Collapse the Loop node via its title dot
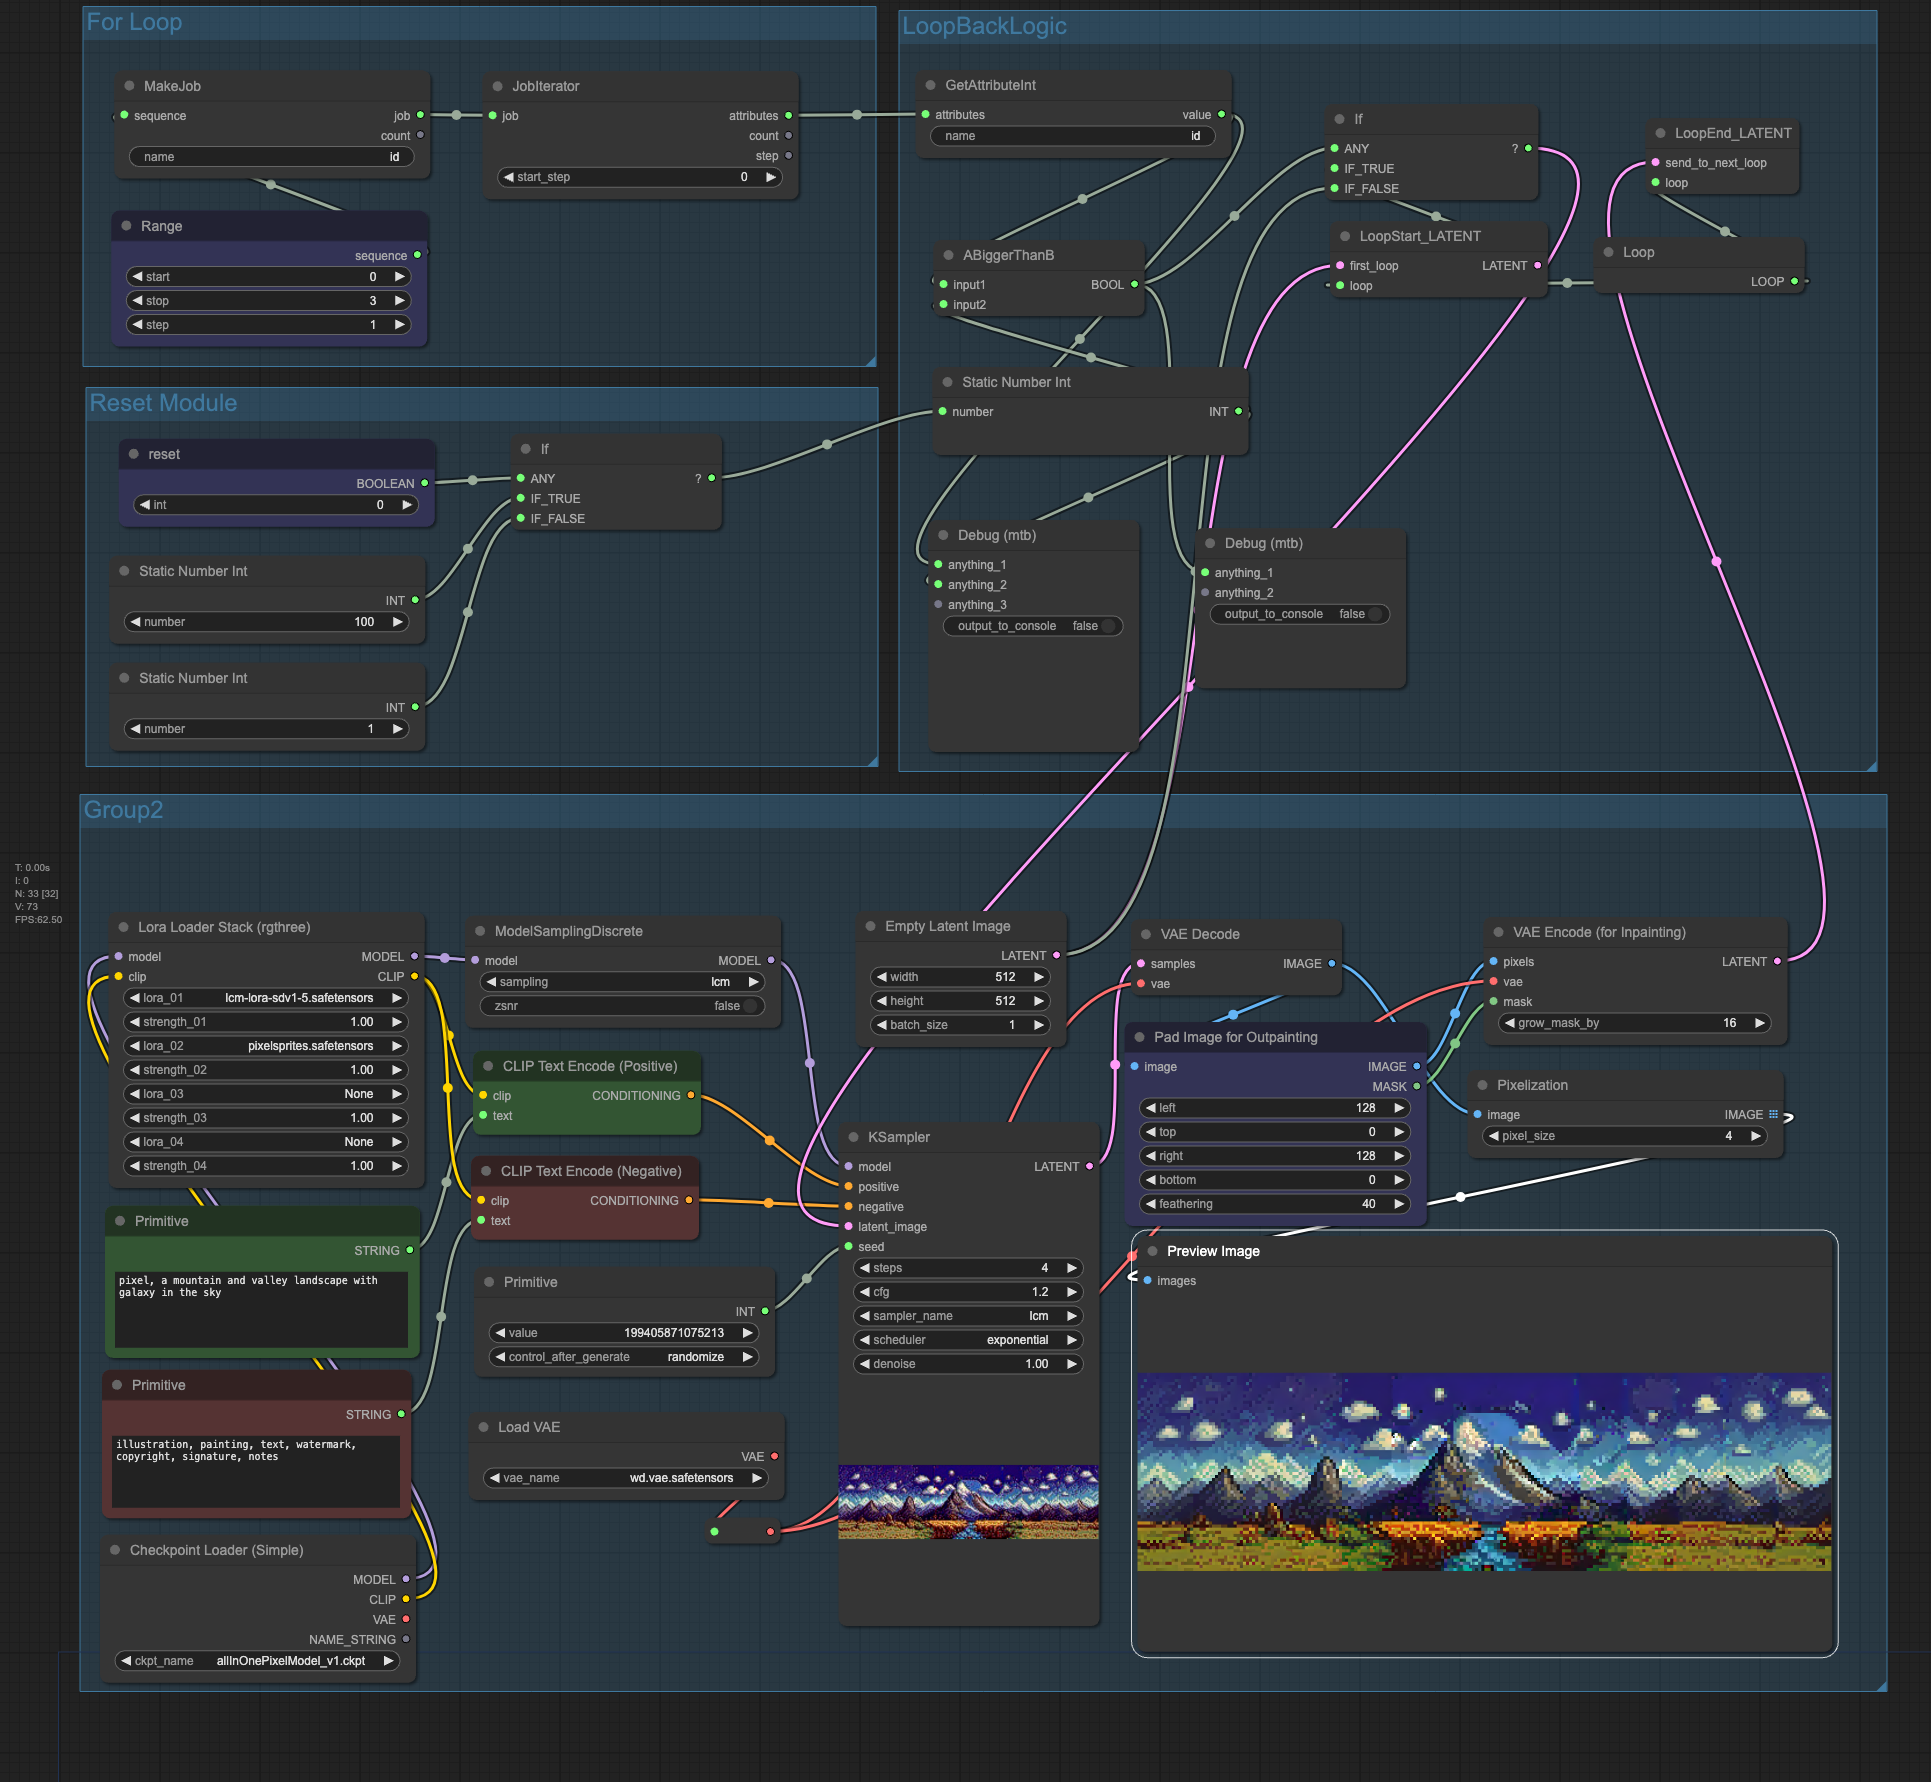The width and height of the screenshot is (1931, 1782). (1609, 252)
